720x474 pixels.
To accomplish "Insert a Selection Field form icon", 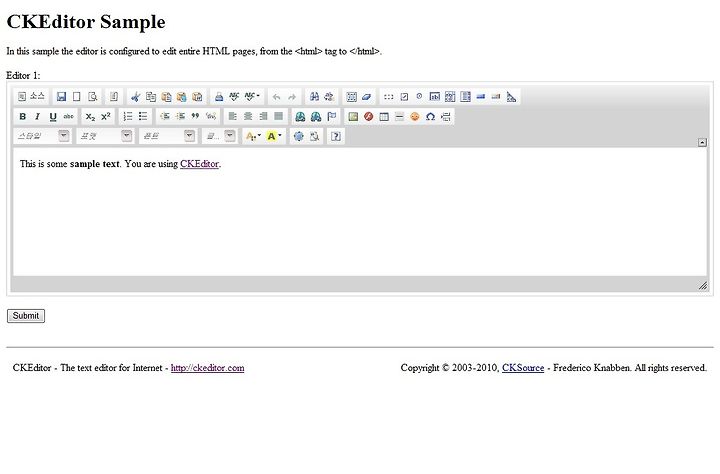I will click(465, 96).
